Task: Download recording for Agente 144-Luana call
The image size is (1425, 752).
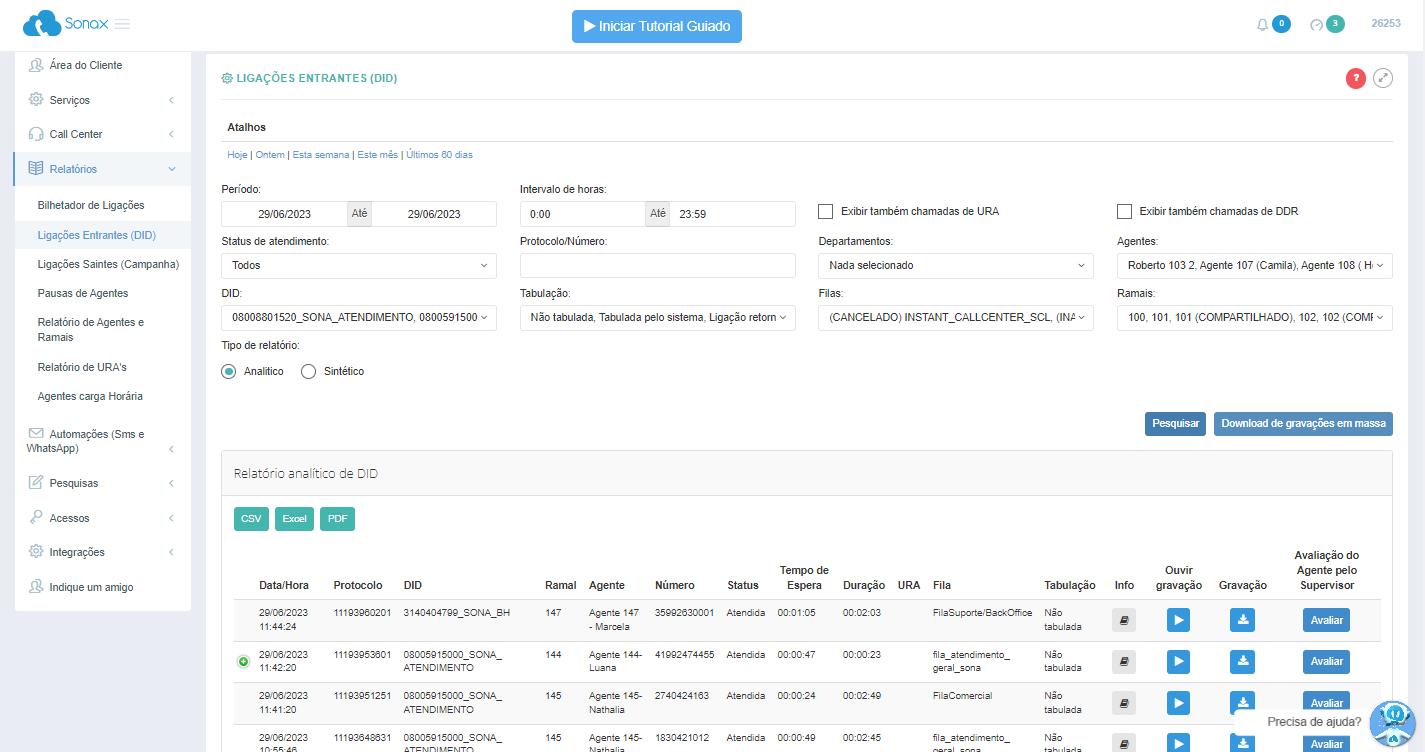Action: pyautogui.click(x=1242, y=661)
